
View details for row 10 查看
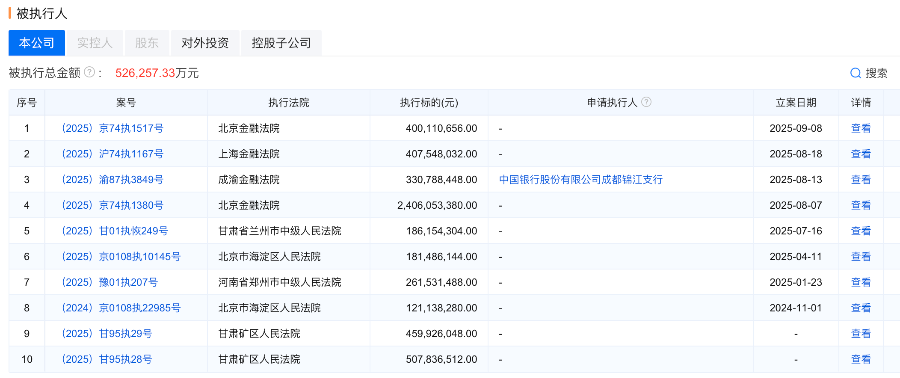click(x=860, y=360)
